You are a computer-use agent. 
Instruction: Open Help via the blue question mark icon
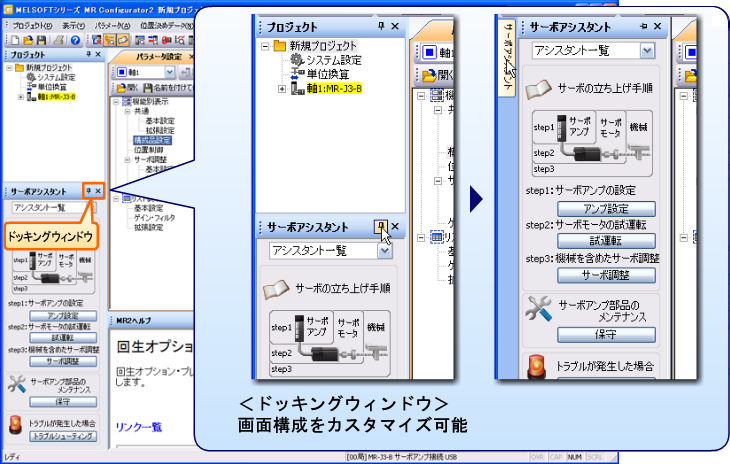pyautogui.click(x=75, y=40)
